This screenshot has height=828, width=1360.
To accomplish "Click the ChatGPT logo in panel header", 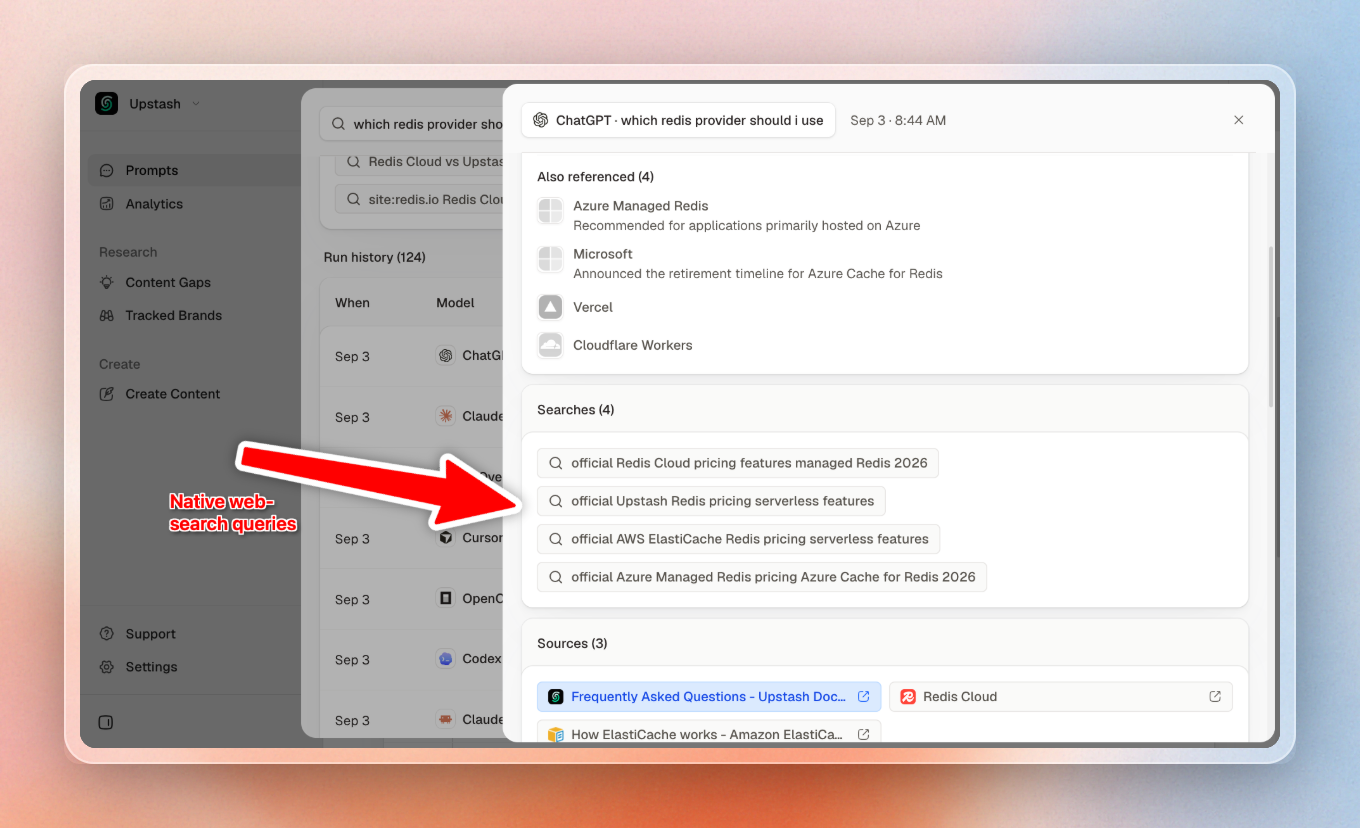I will [541, 120].
